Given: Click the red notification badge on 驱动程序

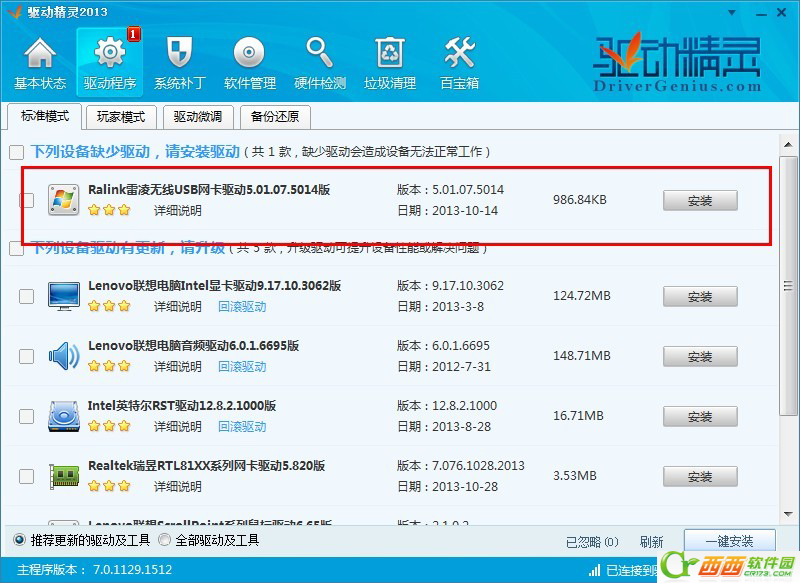Looking at the screenshot, I should click(x=134, y=34).
